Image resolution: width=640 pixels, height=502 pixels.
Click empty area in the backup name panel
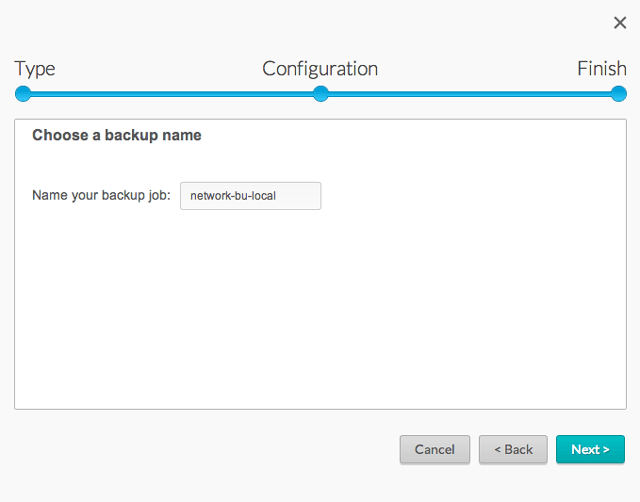(x=320, y=310)
